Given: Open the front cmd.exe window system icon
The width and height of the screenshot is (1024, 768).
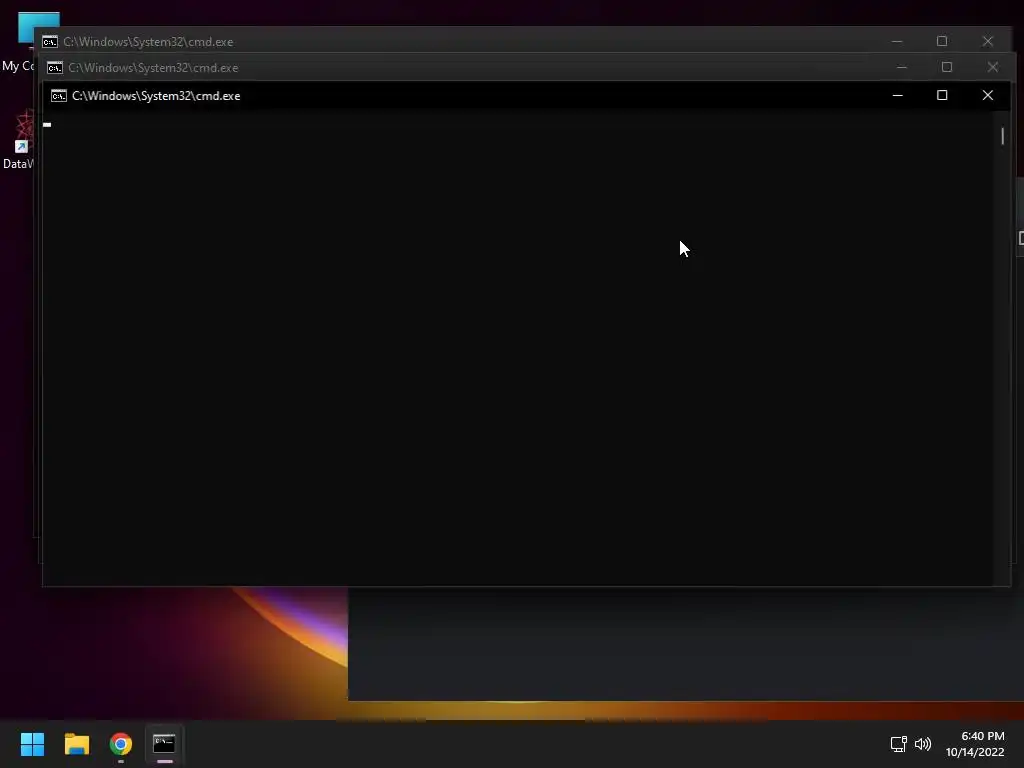Looking at the screenshot, I should pyautogui.click(x=59, y=96).
